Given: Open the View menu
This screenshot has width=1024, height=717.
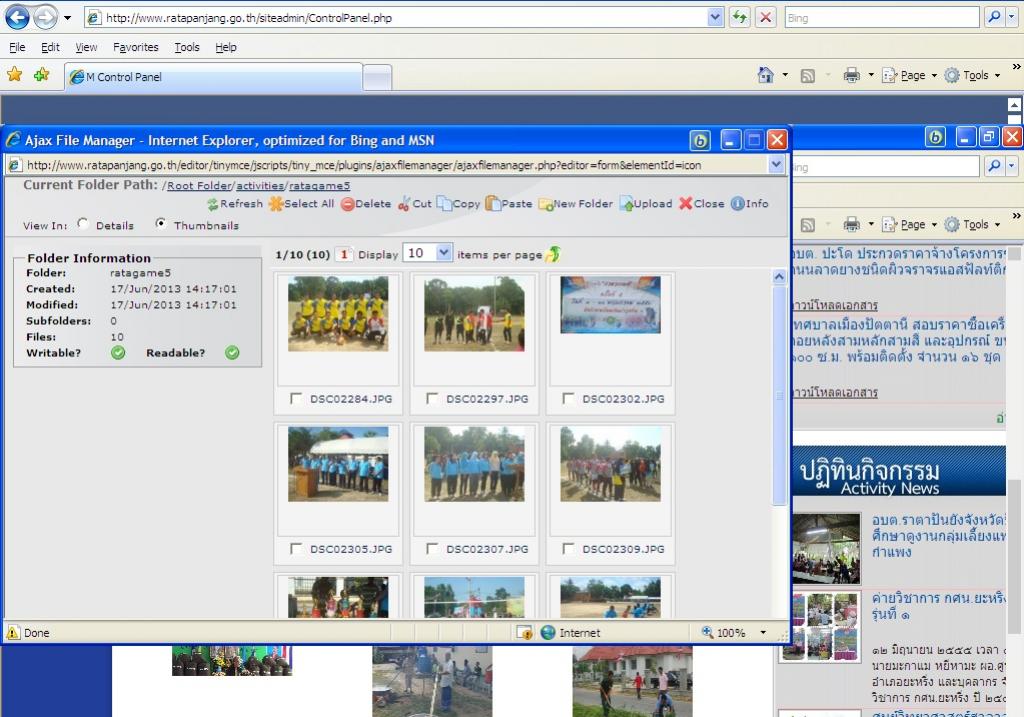Looking at the screenshot, I should 86,47.
